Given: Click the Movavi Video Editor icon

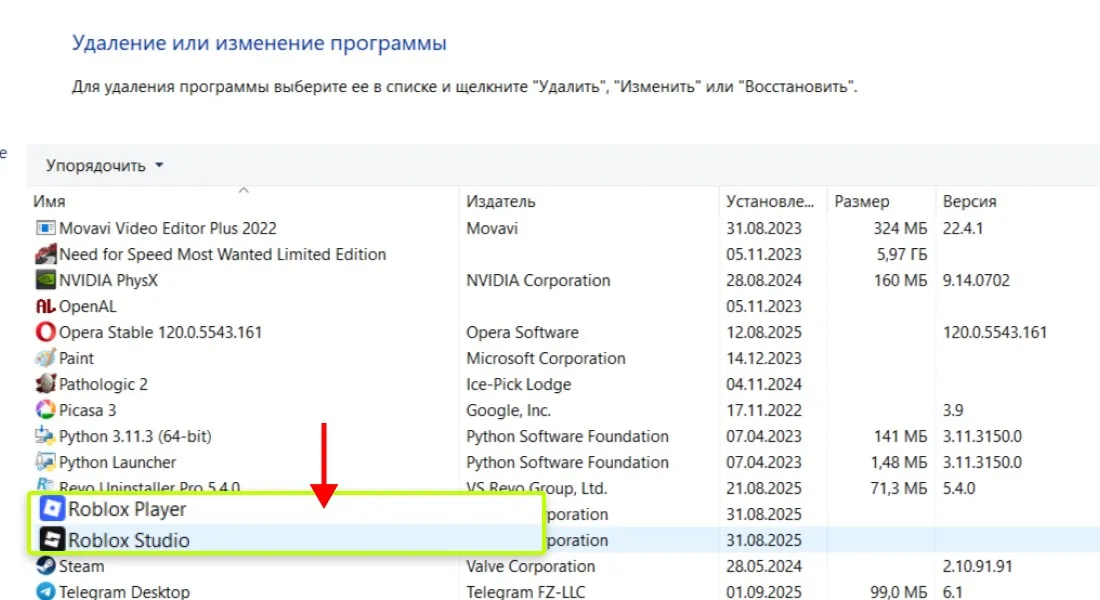Looking at the screenshot, I should click(46, 228).
